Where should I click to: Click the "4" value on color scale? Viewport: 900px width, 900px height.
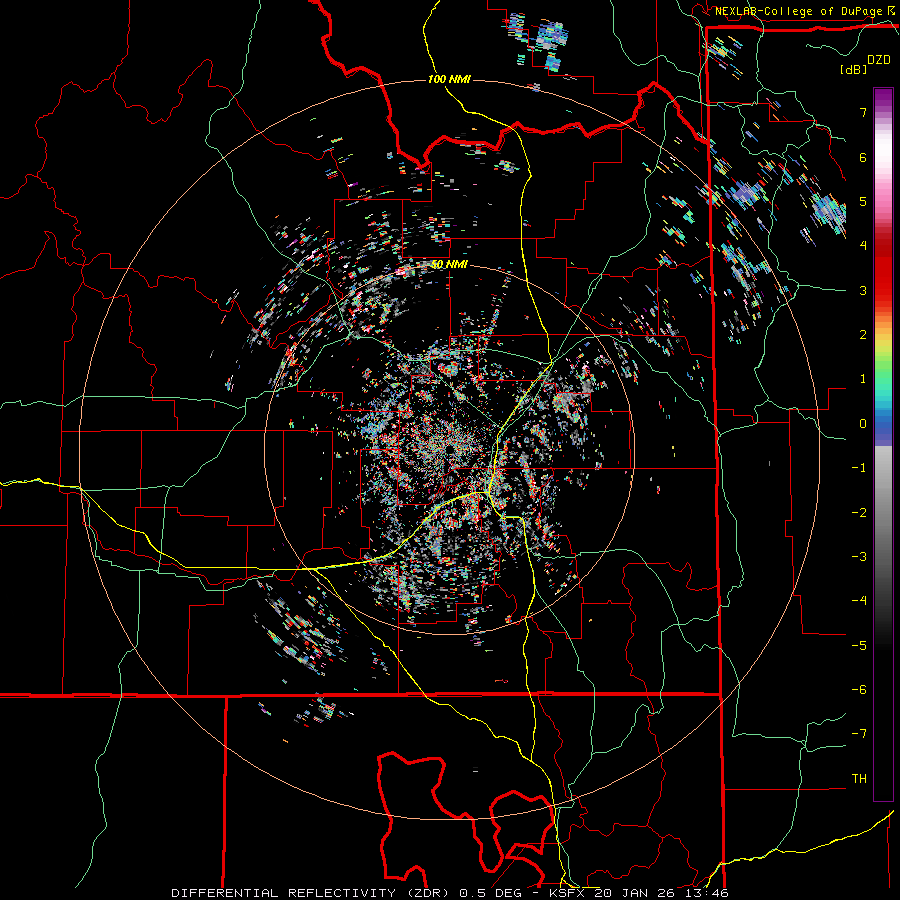(863, 246)
